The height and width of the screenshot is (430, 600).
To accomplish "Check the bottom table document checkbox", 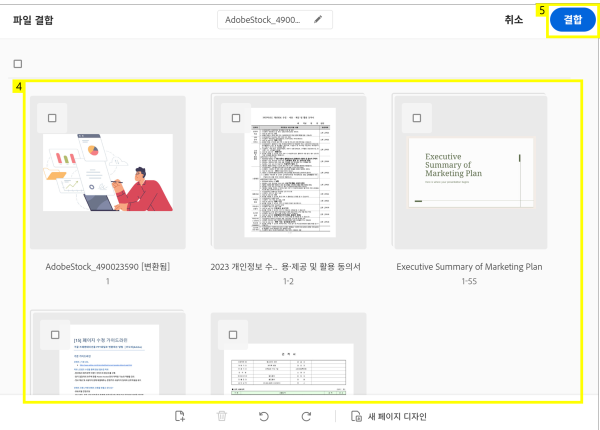I will [x=233, y=335].
